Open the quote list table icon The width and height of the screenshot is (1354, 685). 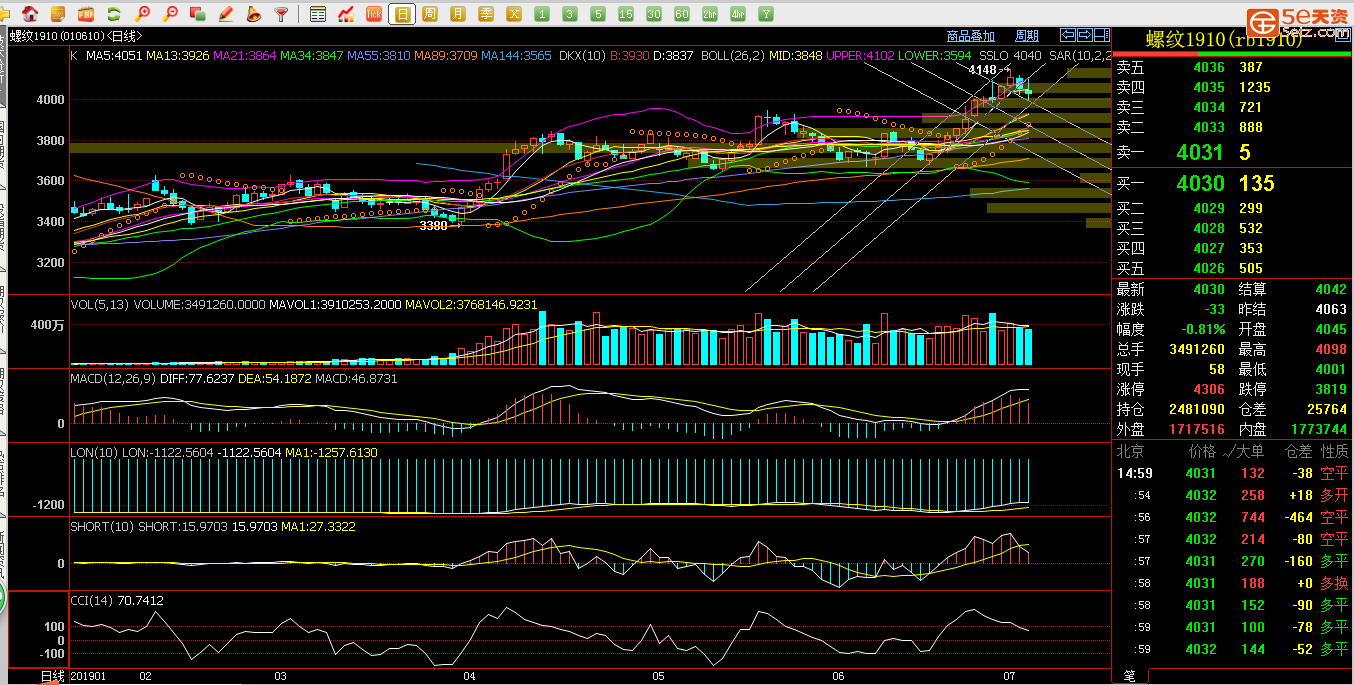[318, 14]
